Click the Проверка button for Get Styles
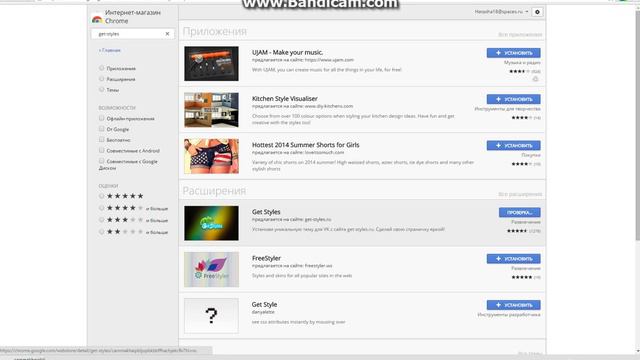Viewport: 640px width, 360px height. pos(520,212)
